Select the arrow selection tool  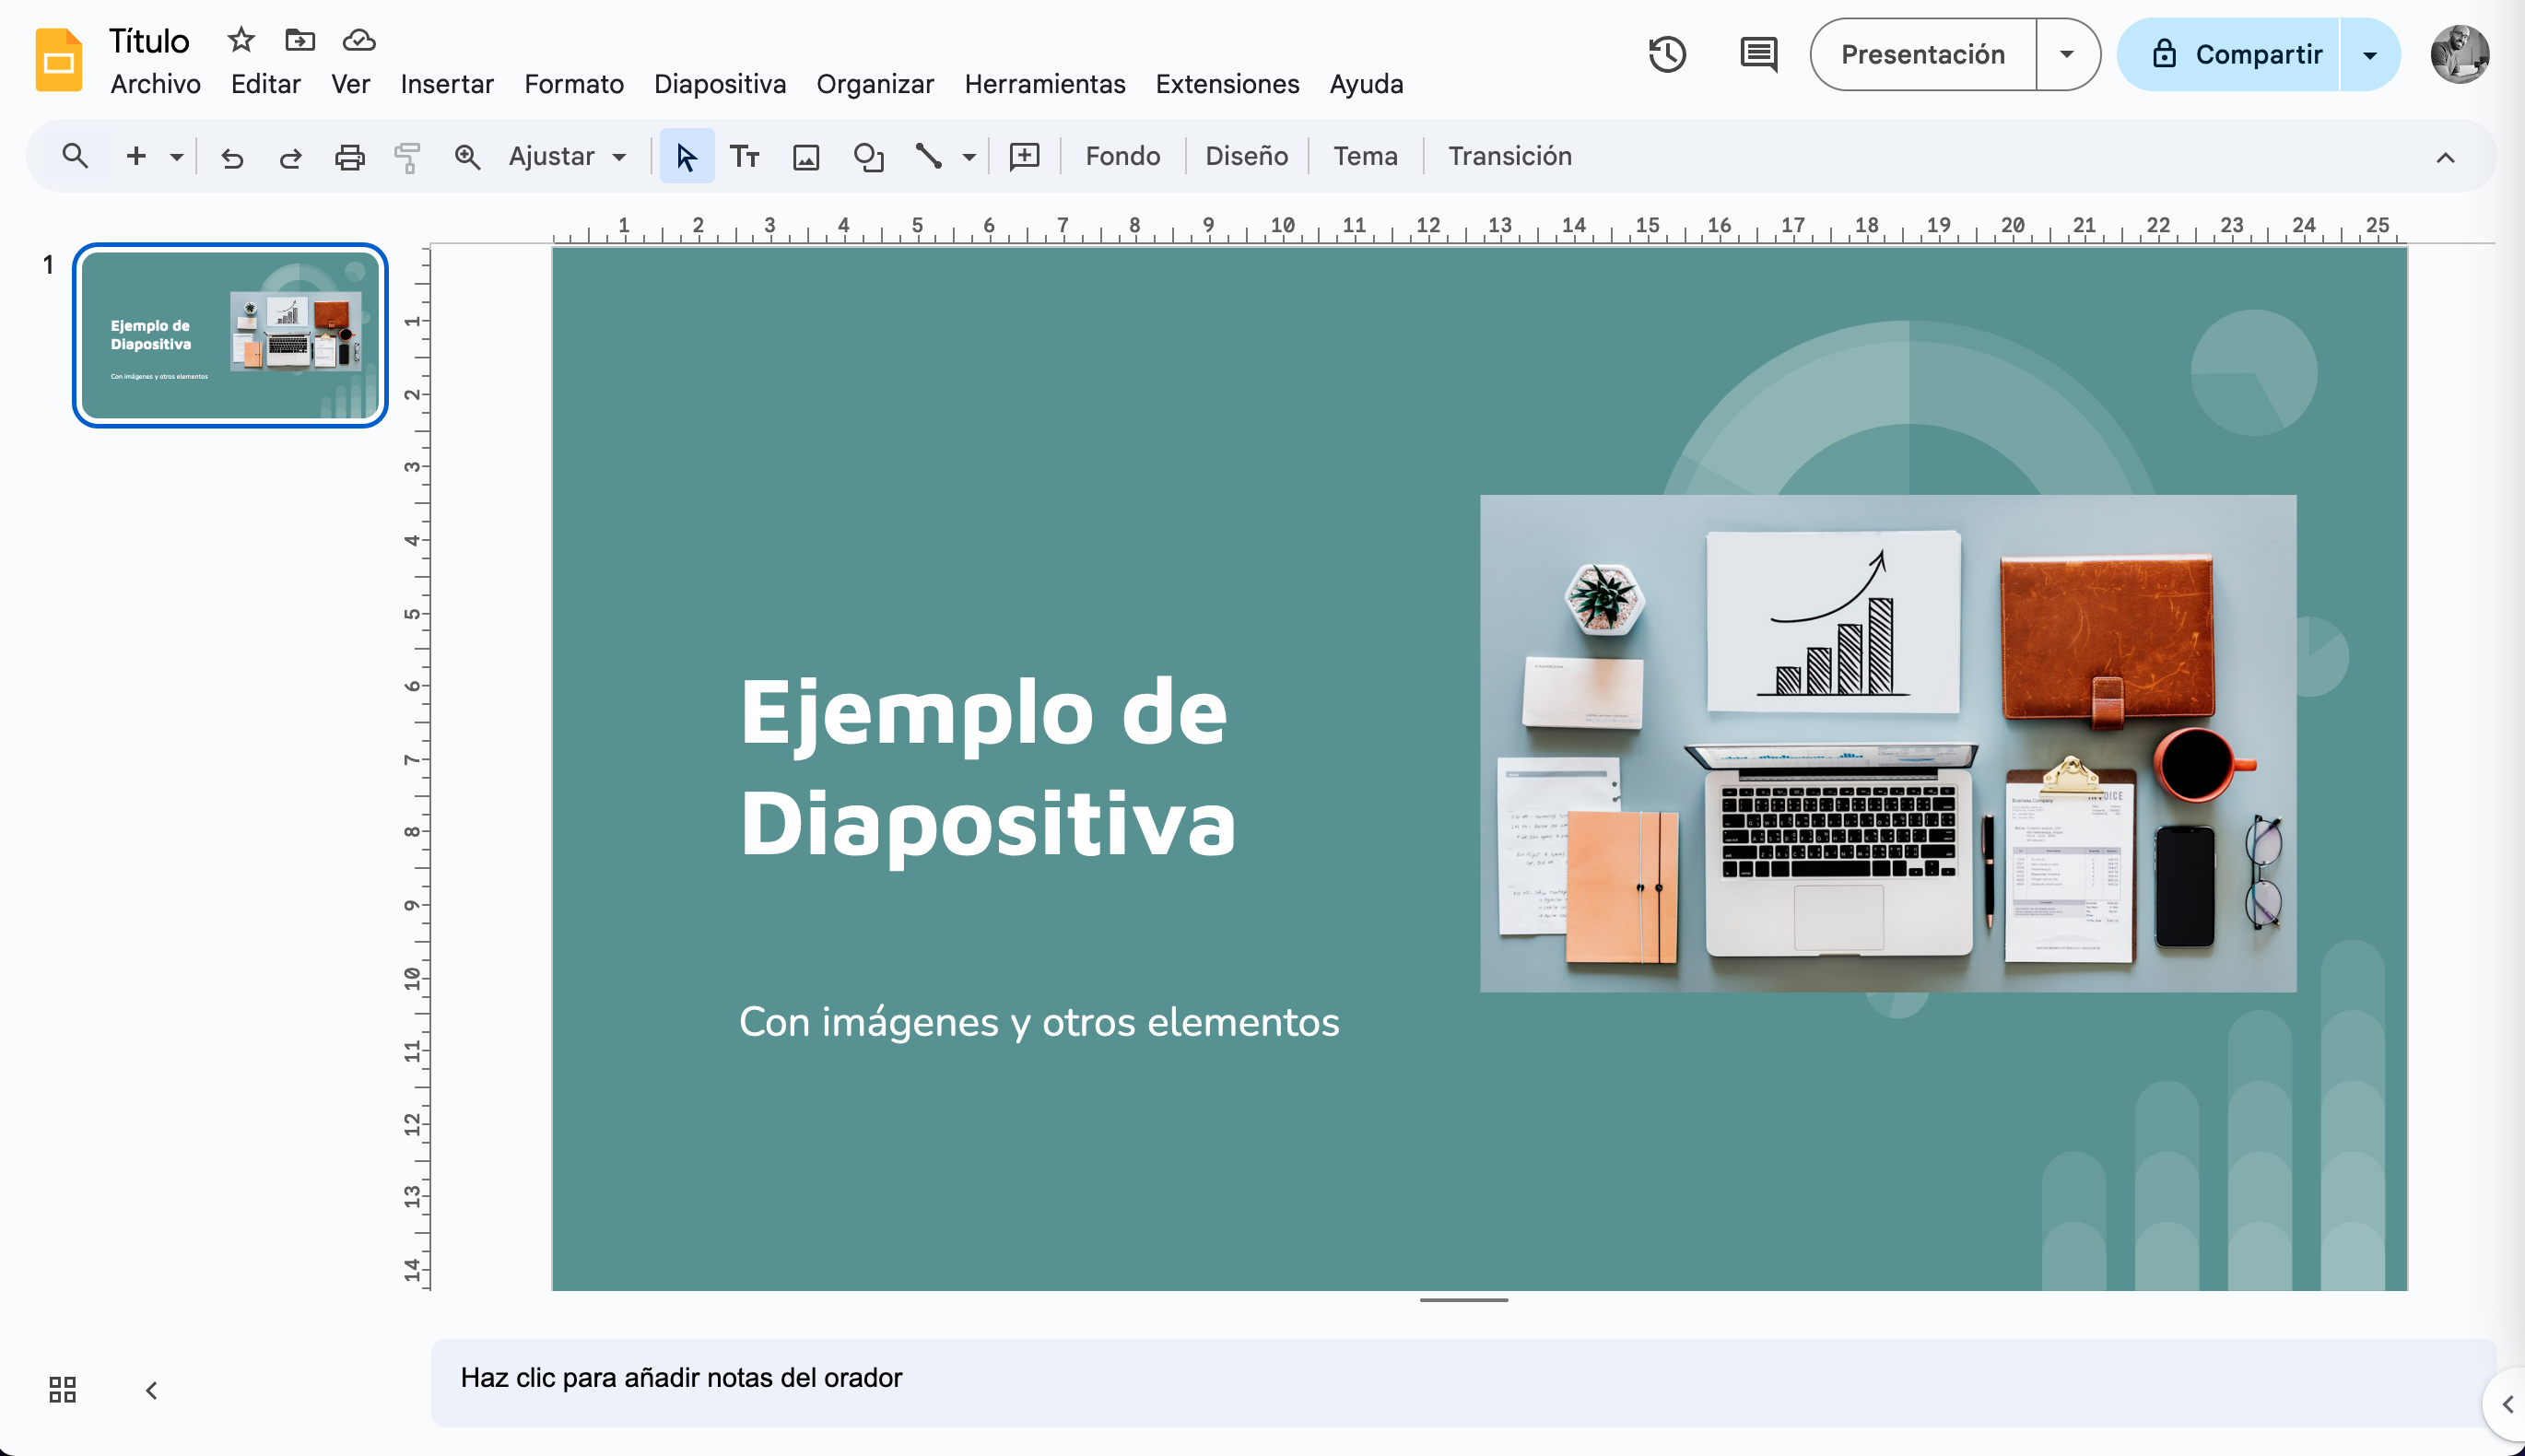tap(687, 156)
